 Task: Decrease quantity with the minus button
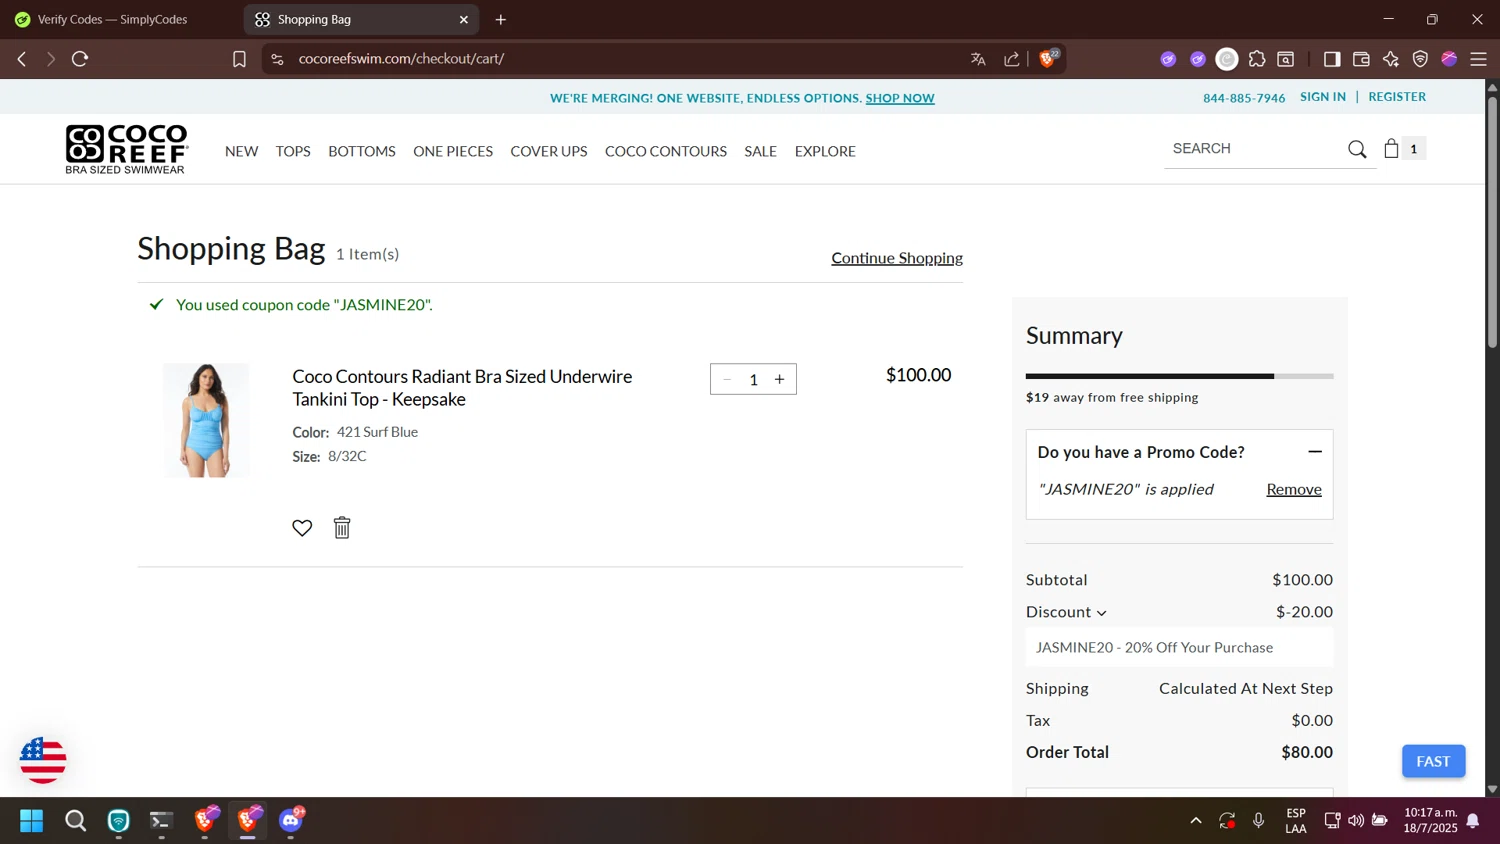pos(727,379)
